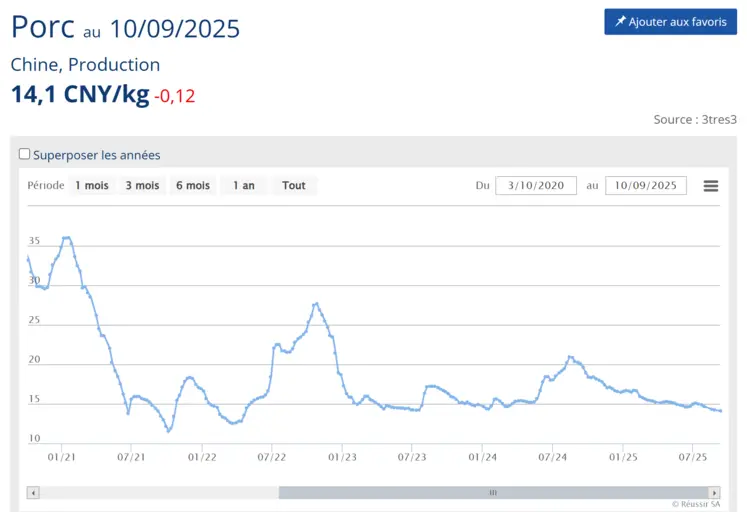Click the pin icon in favoris button
Screen dimensions: 747x512
620,21
